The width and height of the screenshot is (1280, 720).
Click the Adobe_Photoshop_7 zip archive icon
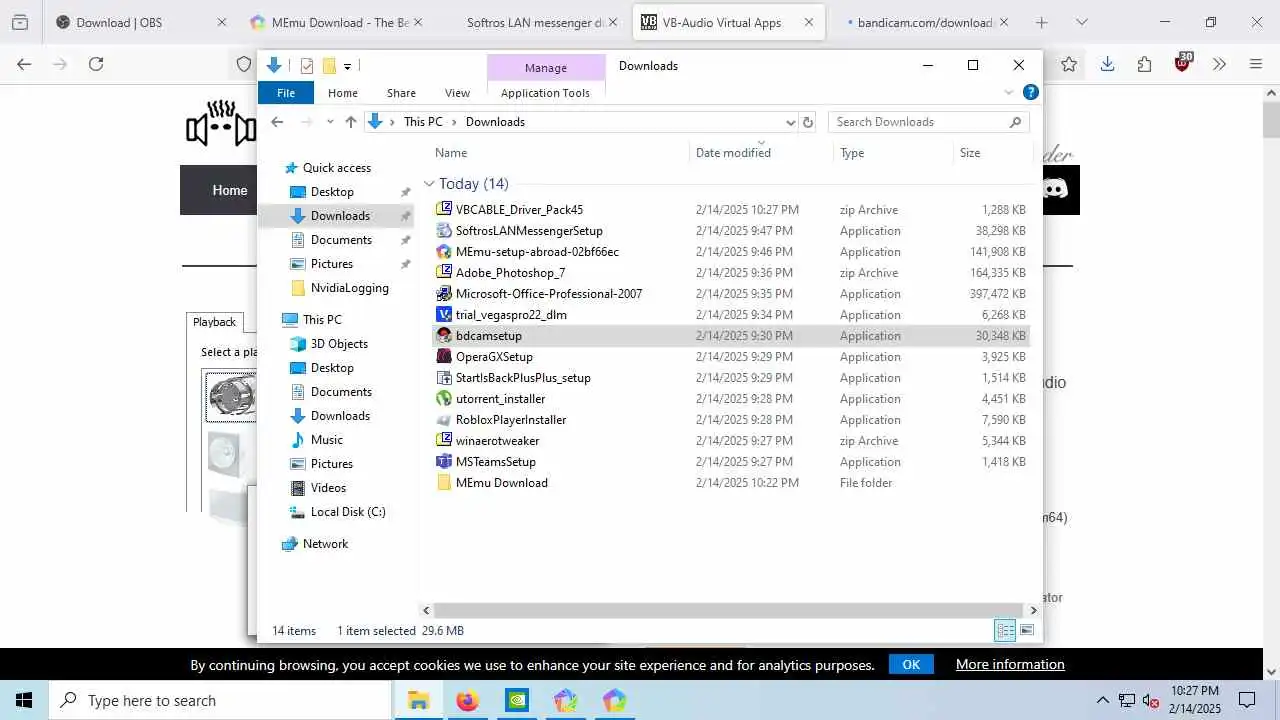[444, 273]
